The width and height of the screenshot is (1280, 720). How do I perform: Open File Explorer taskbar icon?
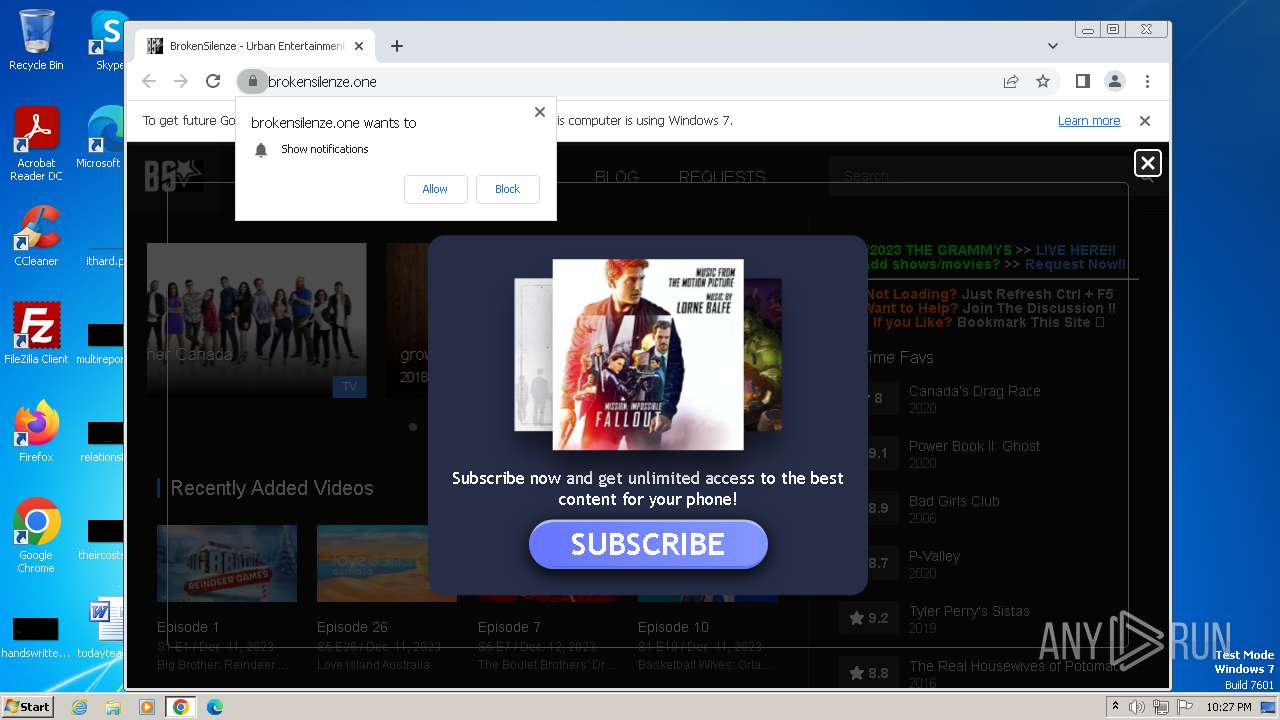tap(113, 707)
